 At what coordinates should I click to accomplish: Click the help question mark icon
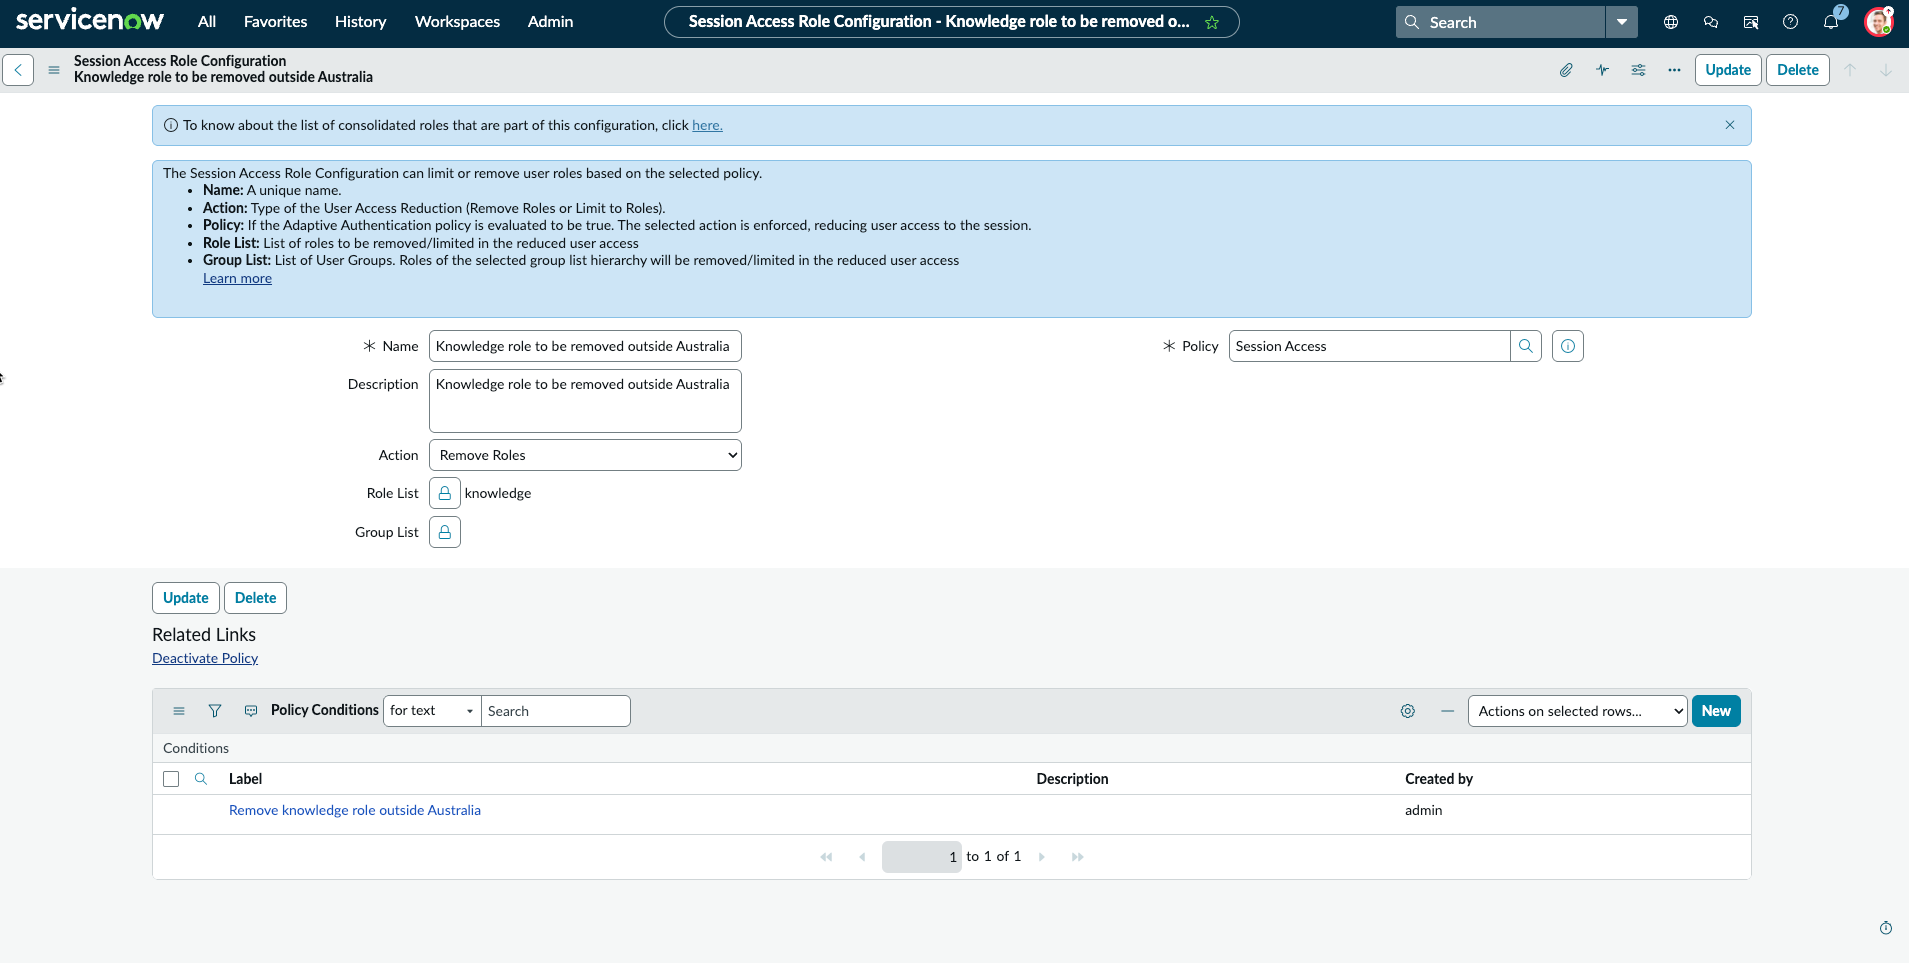pos(1791,22)
